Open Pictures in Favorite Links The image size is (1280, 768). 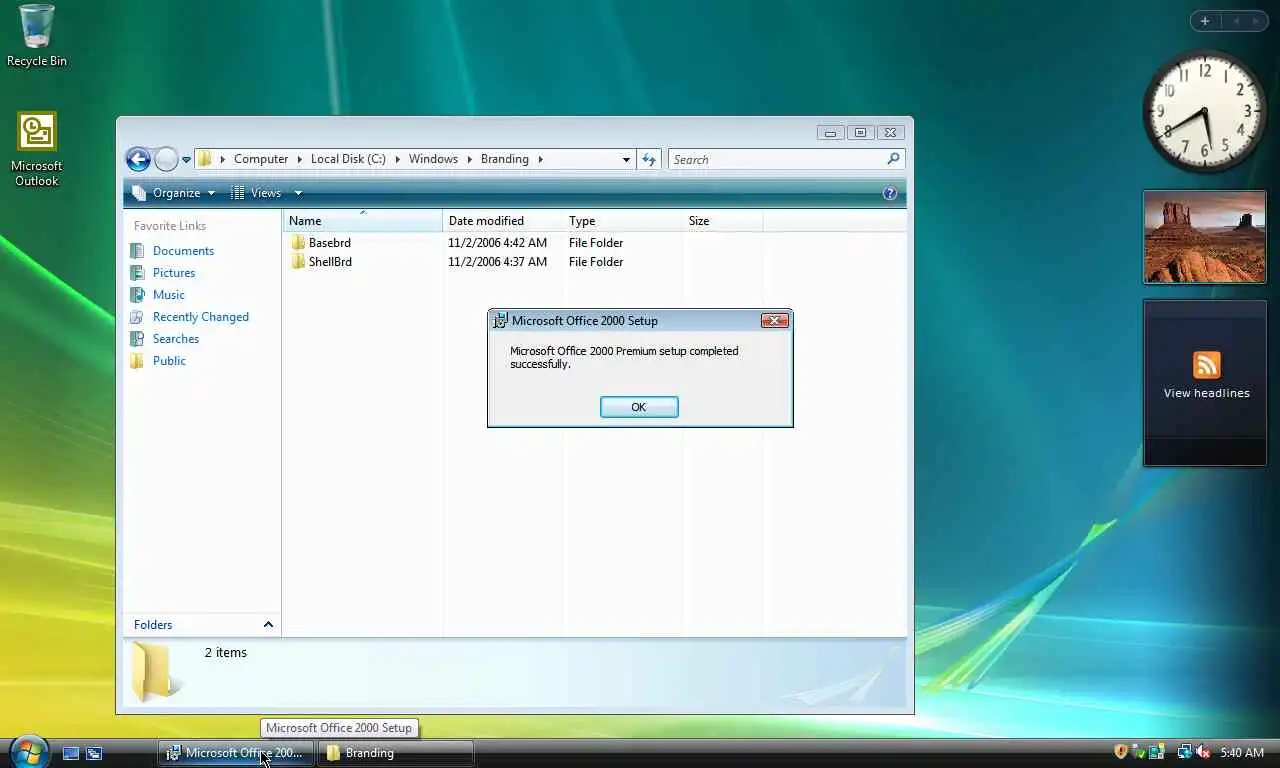point(174,273)
